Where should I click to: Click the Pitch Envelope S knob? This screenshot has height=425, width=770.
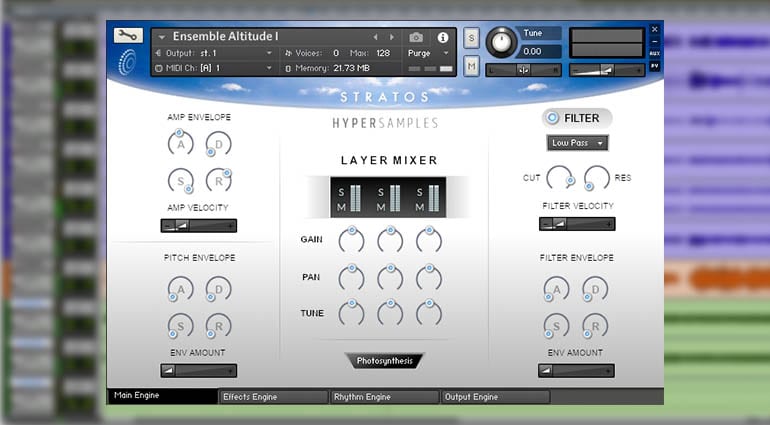[x=181, y=326]
